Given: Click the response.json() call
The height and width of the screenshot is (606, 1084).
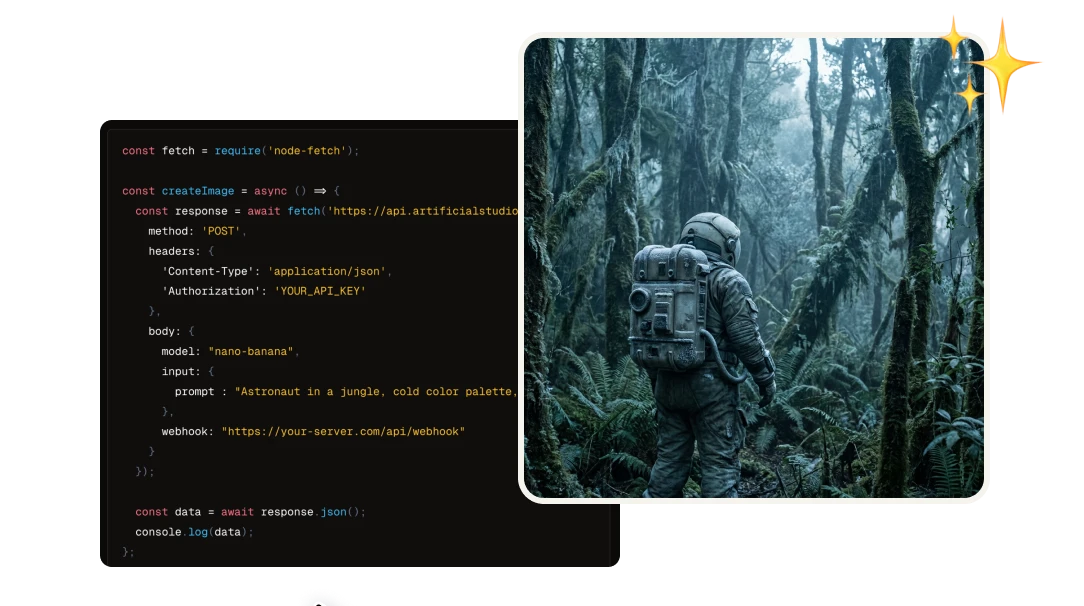Looking at the screenshot, I should point(313,512).
